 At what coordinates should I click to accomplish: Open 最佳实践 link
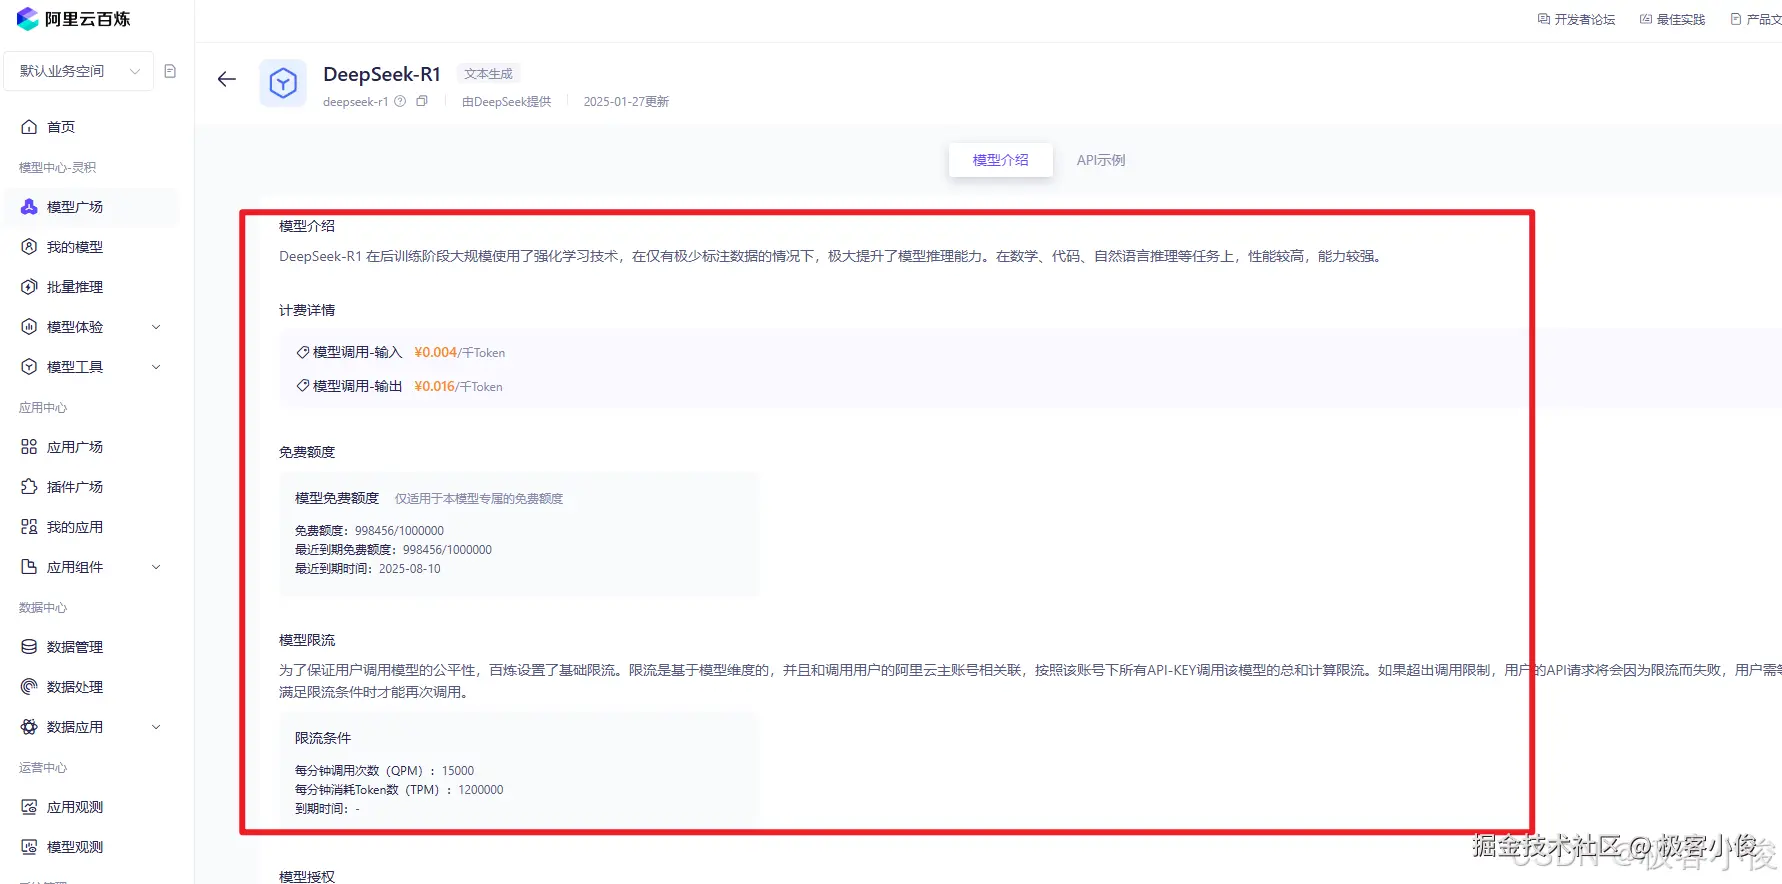1673,19
